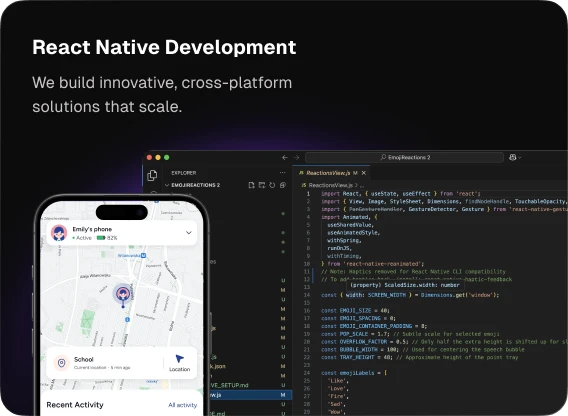Click the ReactionsView.js breadcrumb path
The width and height of the screenshot is (568, 416).
(x=330, y=185)
